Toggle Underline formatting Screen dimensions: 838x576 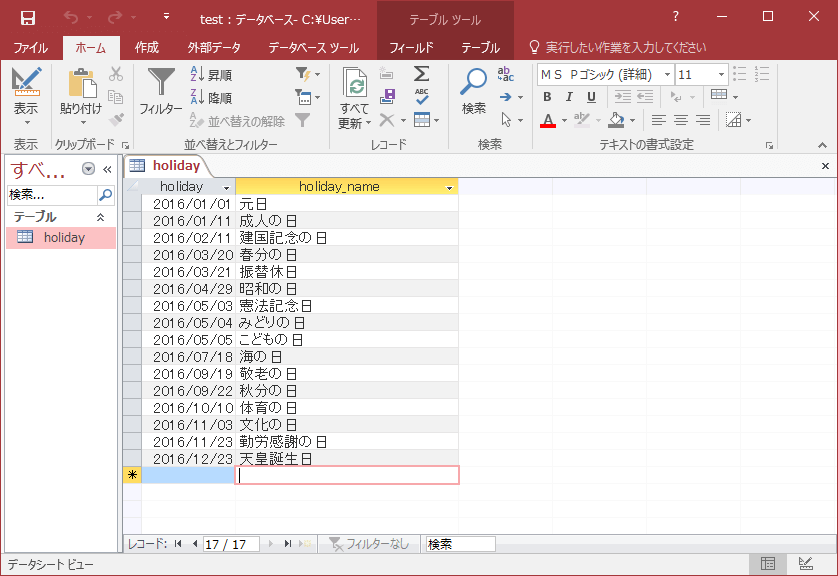591,97
